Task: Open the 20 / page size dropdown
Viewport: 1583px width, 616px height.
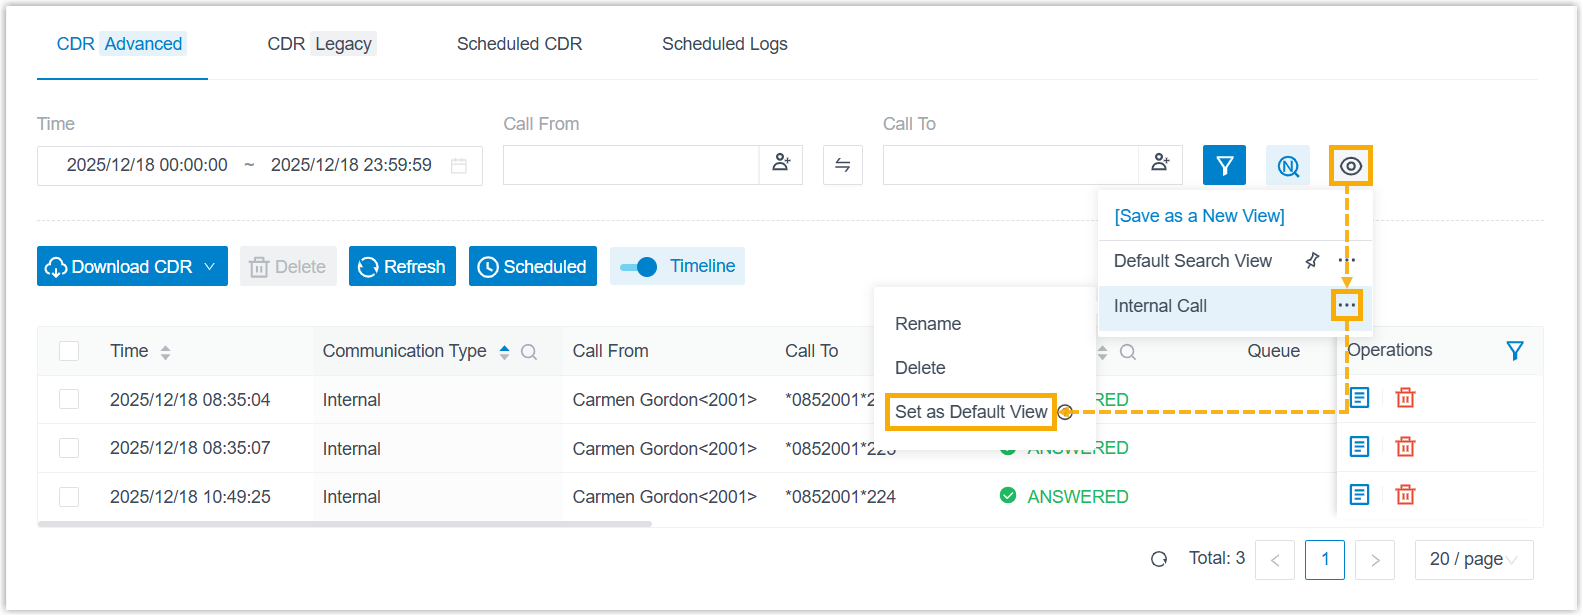Action: (1473, 560)
